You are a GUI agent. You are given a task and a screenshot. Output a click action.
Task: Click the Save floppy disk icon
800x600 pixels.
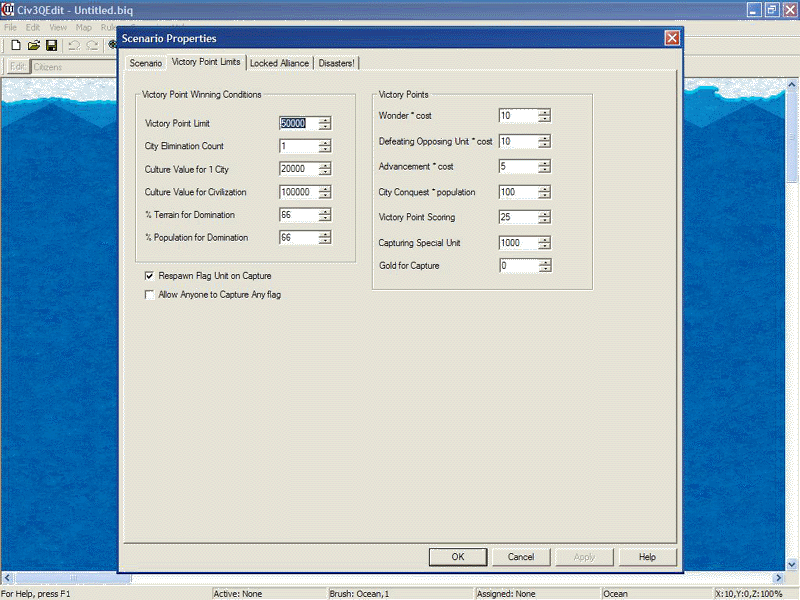51,45
